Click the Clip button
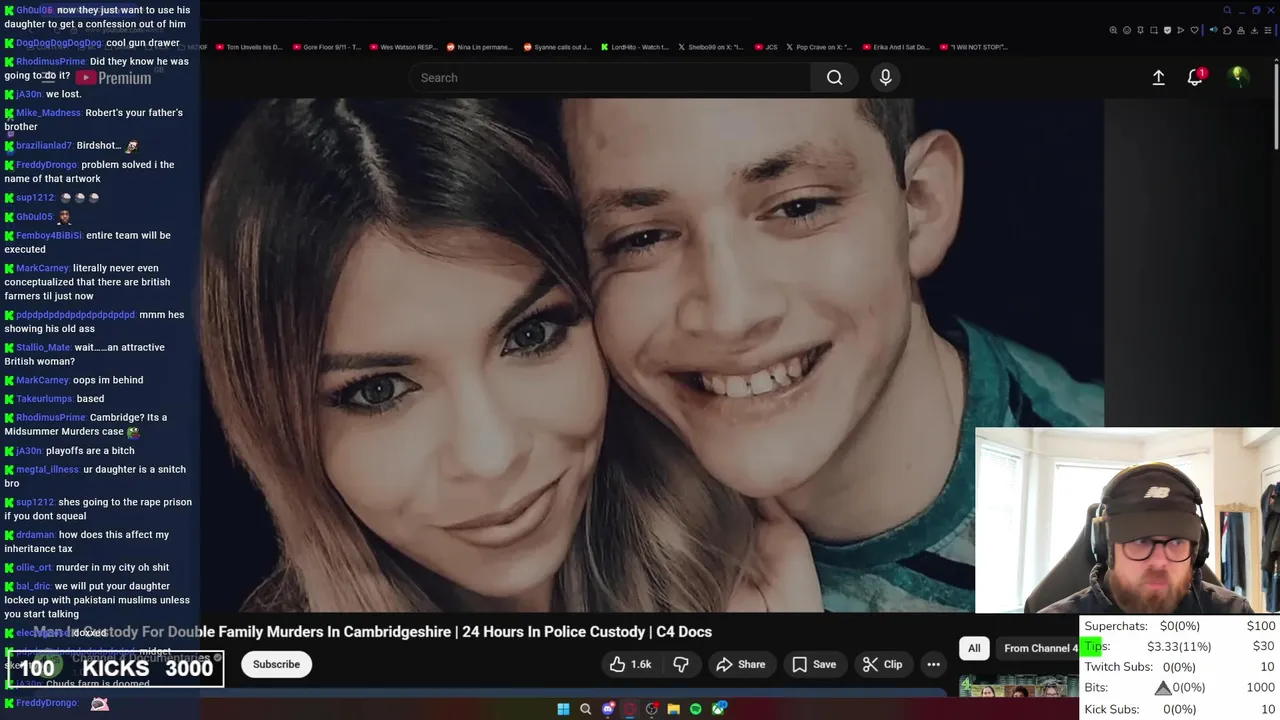 (x=882, y=664)
